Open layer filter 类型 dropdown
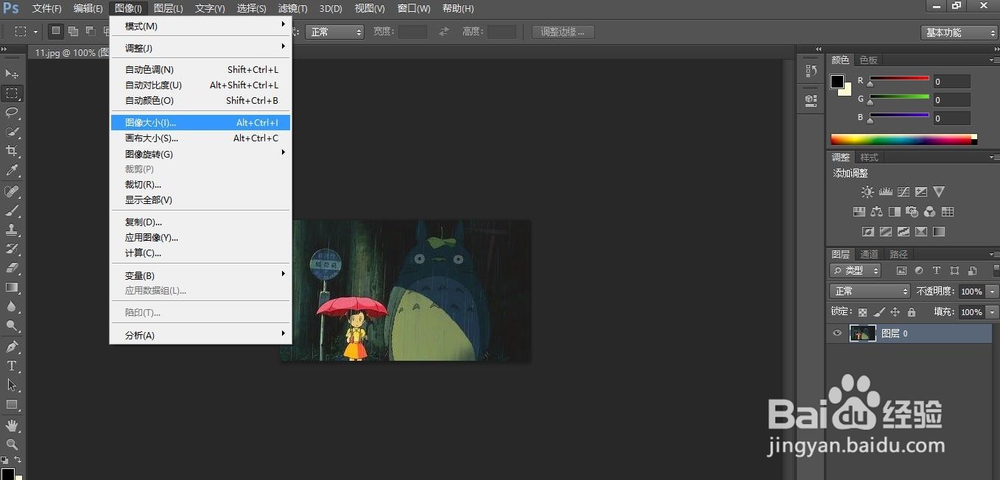 pos(855,270)
